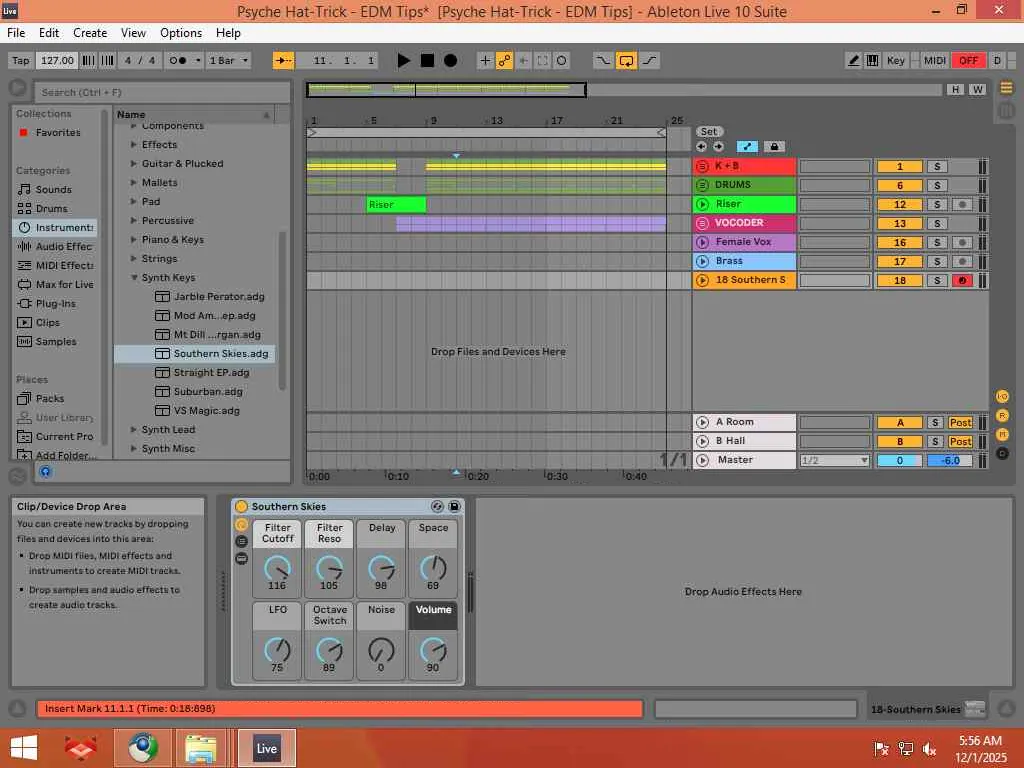This screenshot has width=1024, height=768.
Task: Toggle the computer MIDI keyboard icon
Action: click(872, 61)
